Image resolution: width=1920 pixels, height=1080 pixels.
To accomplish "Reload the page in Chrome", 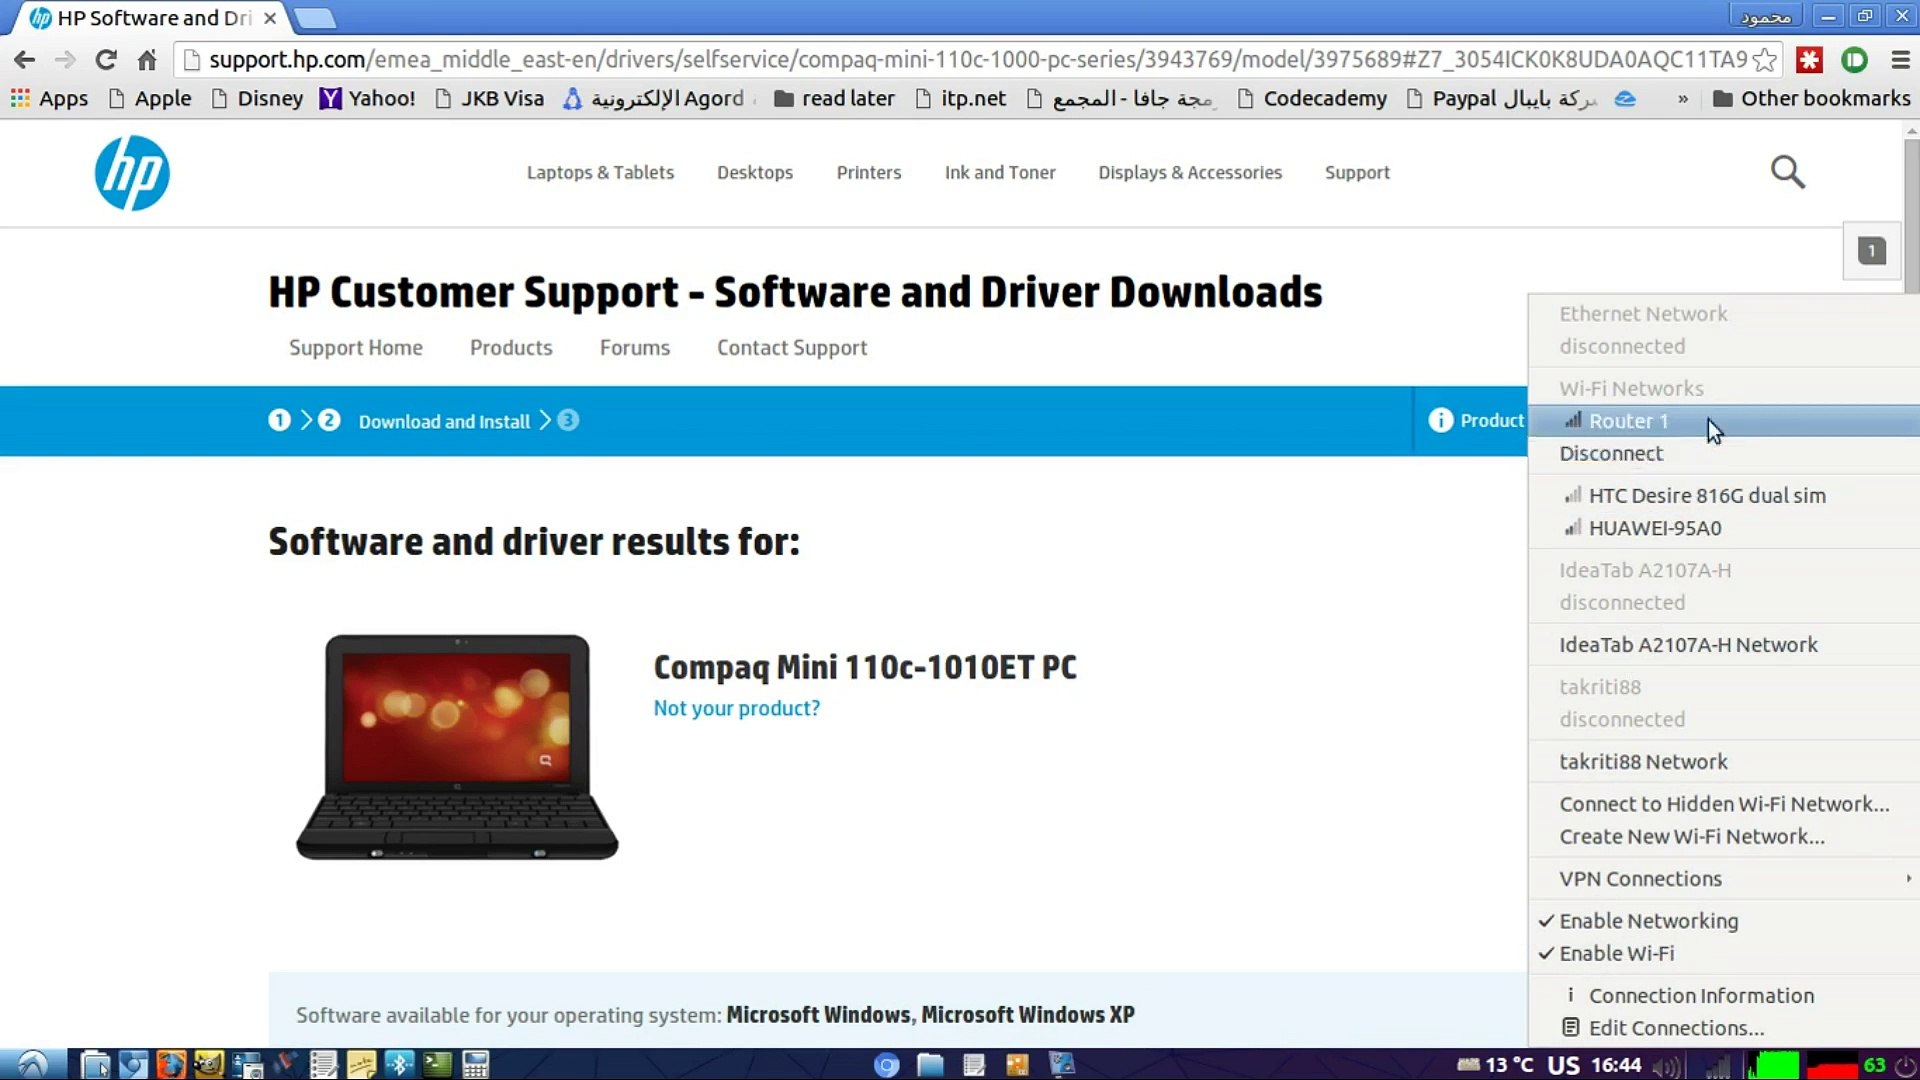I will point(106,60).
